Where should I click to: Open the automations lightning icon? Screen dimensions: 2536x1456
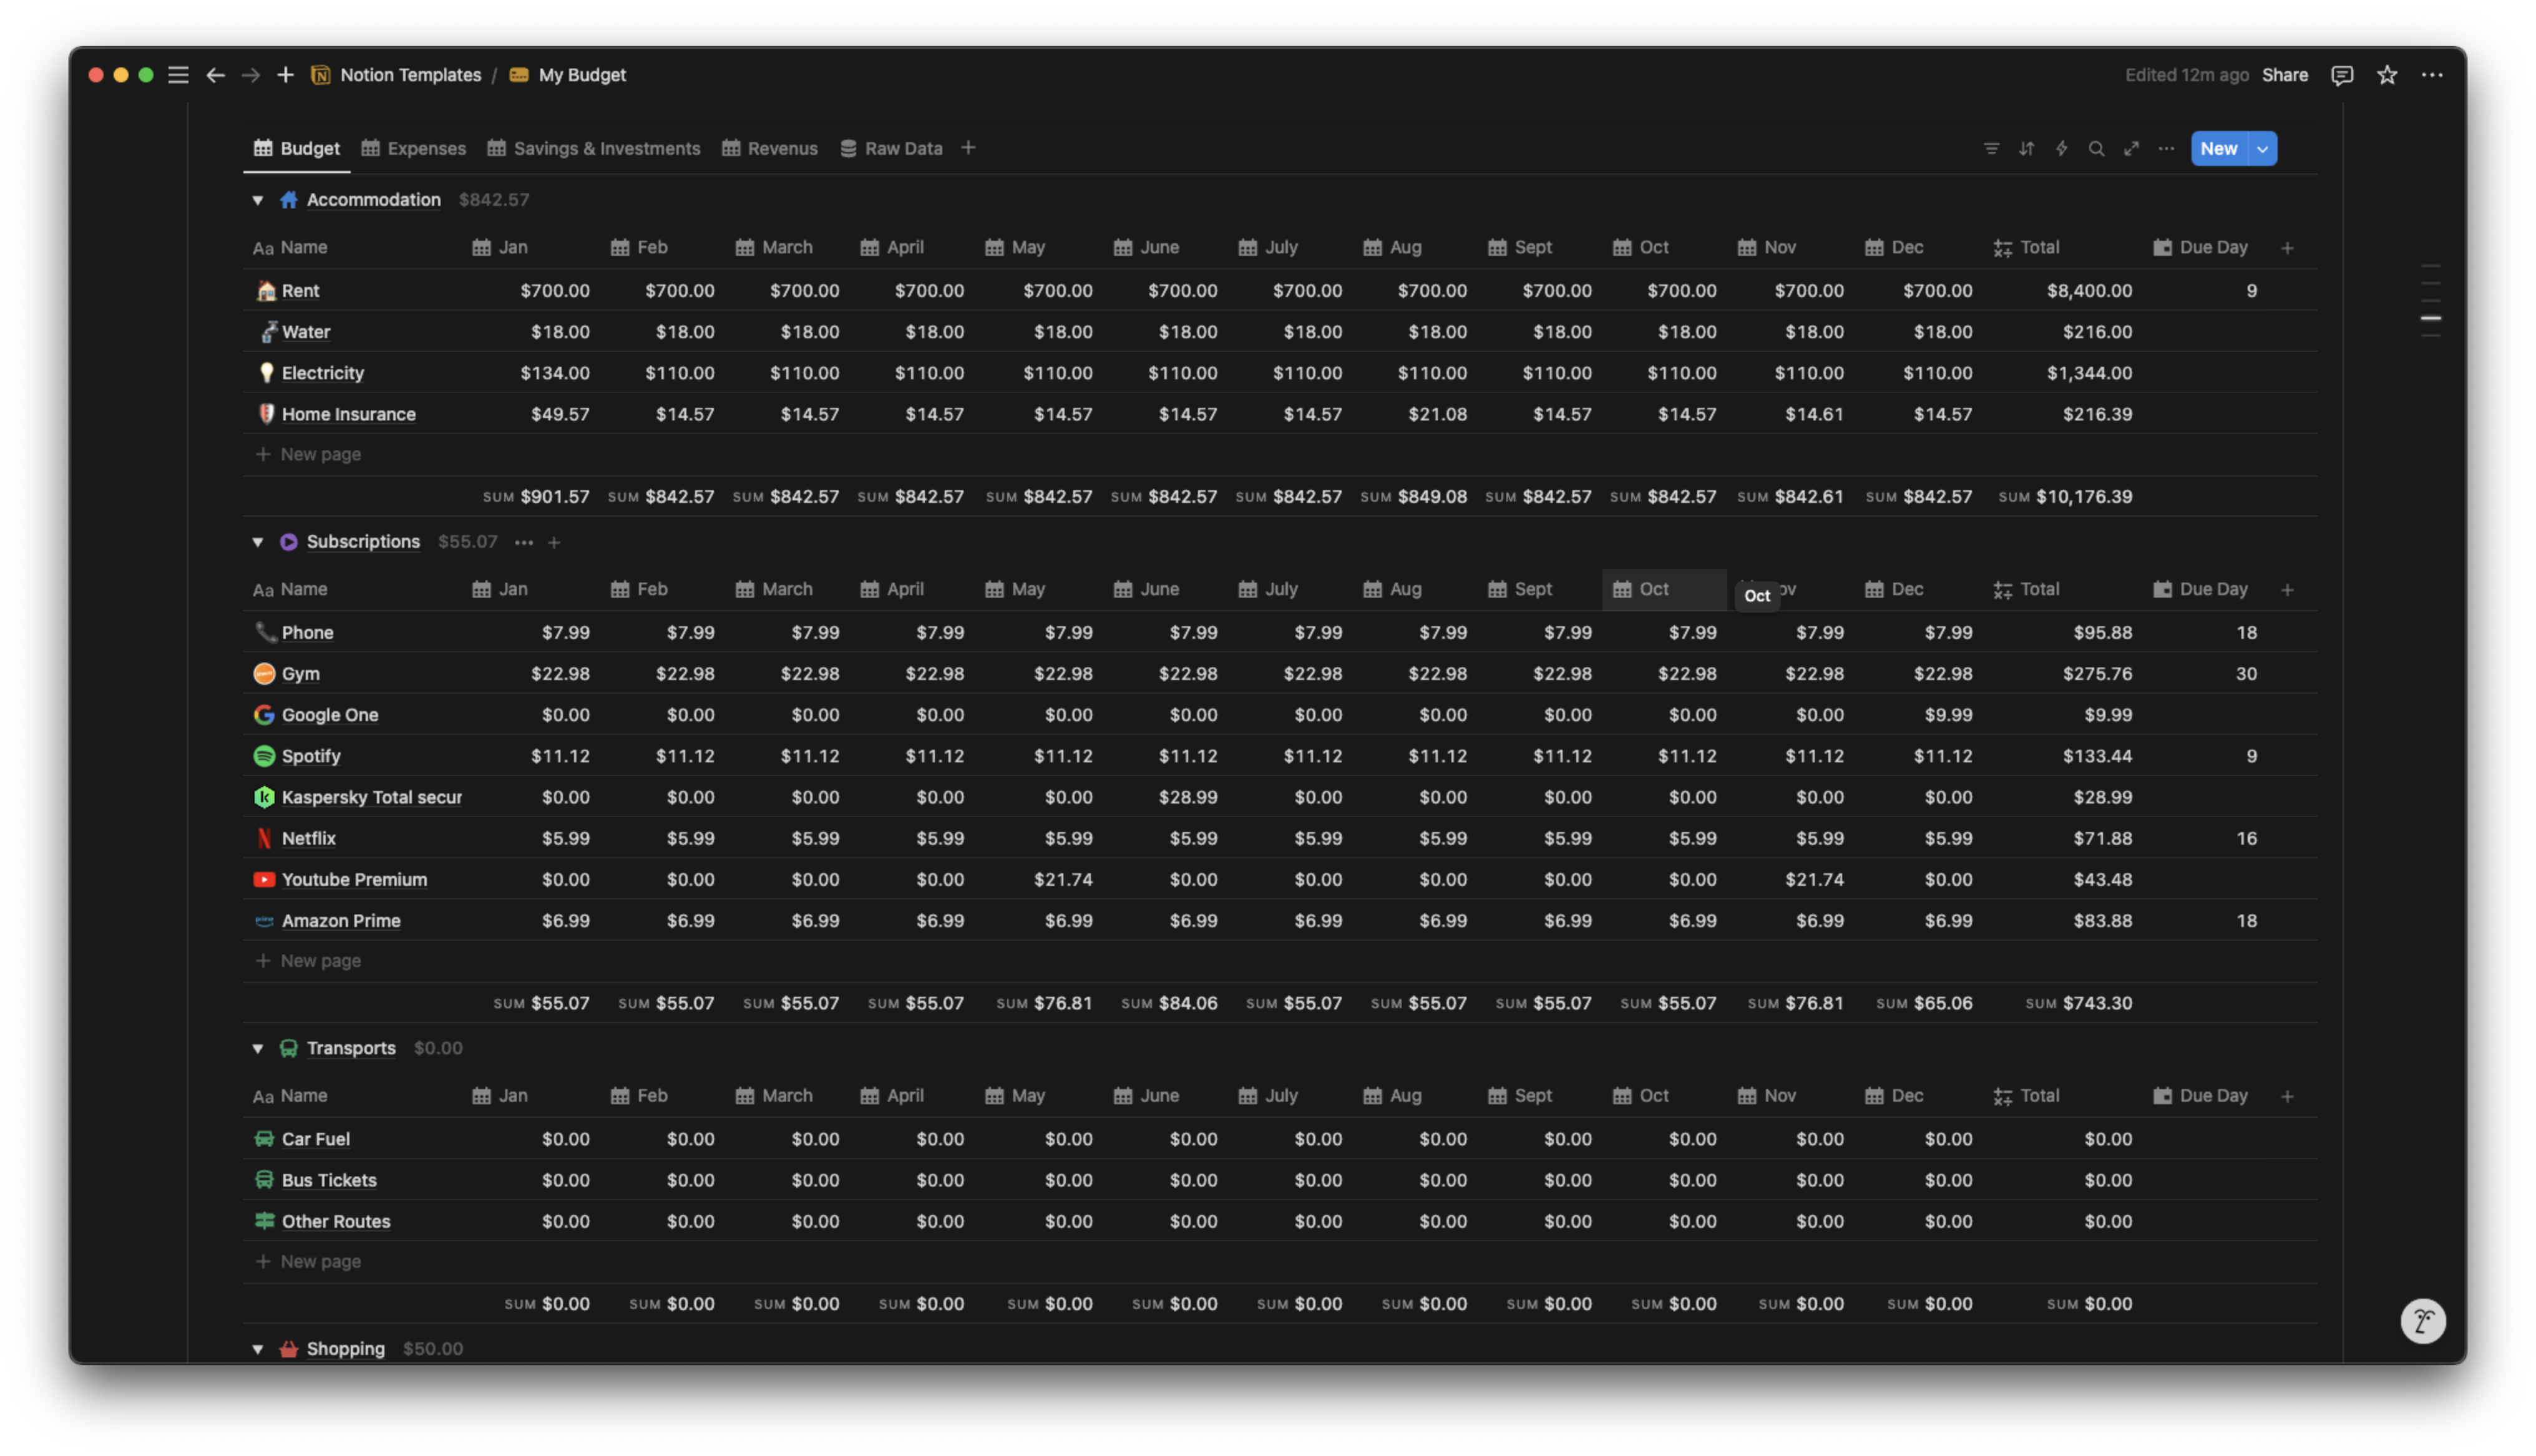click(2061, 148)
